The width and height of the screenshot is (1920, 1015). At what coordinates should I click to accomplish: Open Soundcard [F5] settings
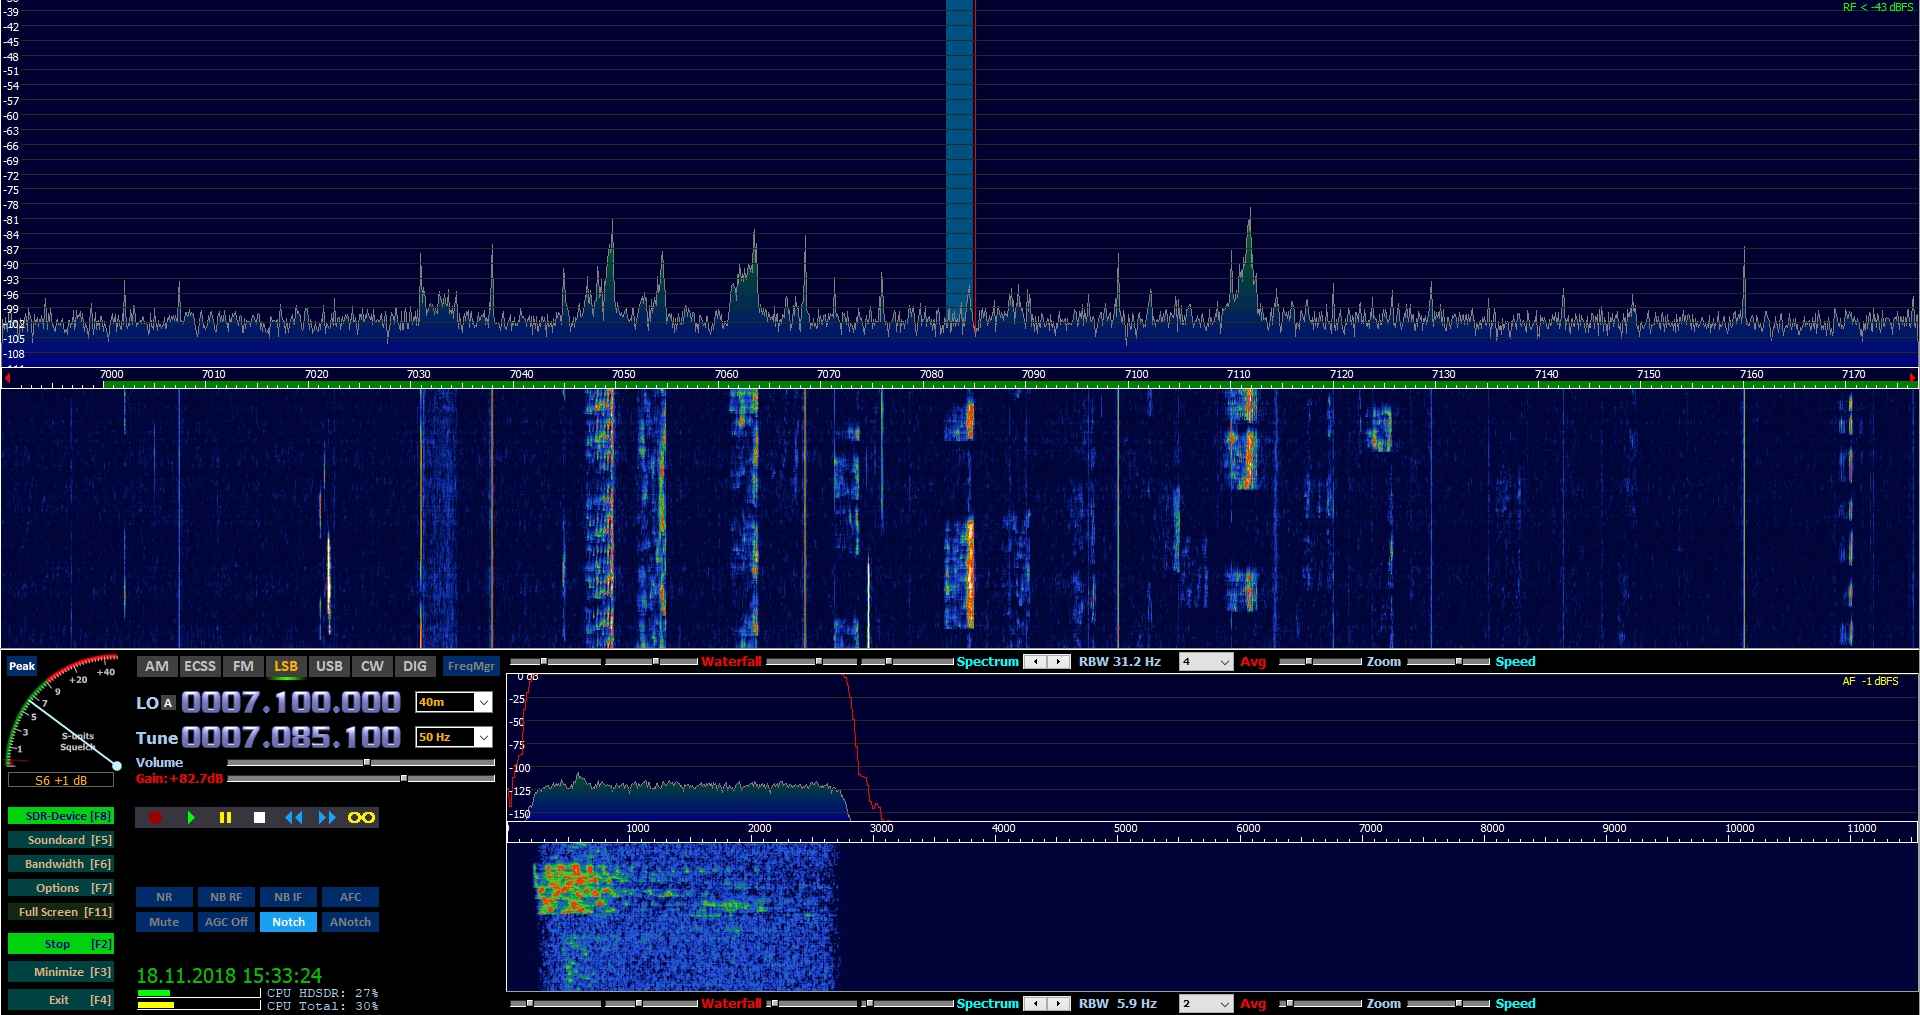pos(61,840)
